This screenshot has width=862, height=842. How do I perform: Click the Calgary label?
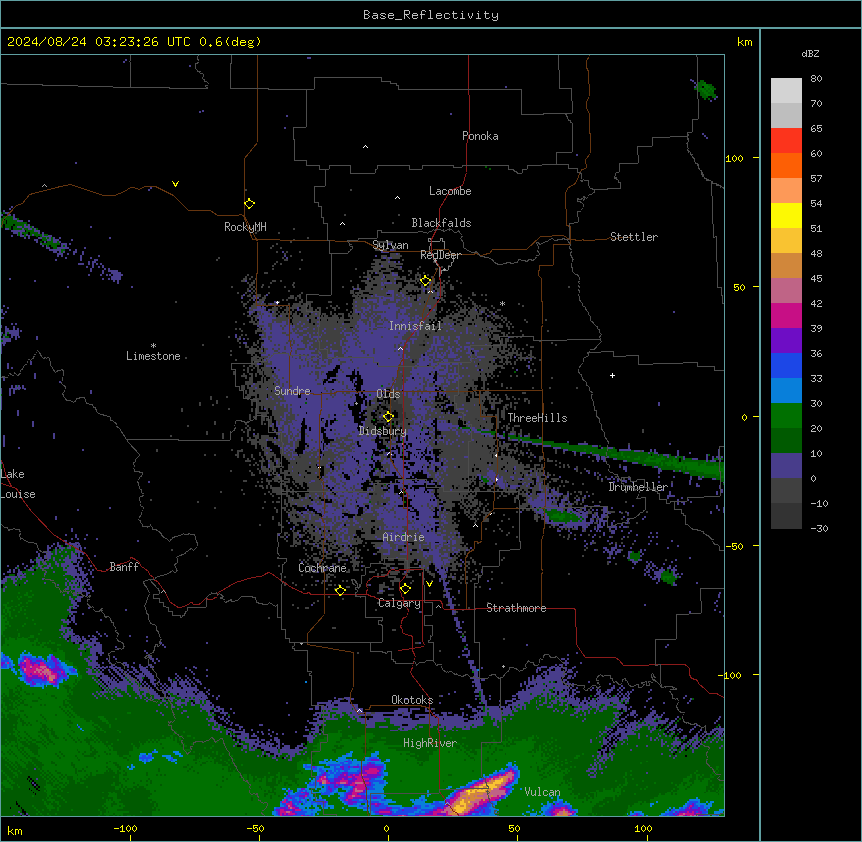399,603
